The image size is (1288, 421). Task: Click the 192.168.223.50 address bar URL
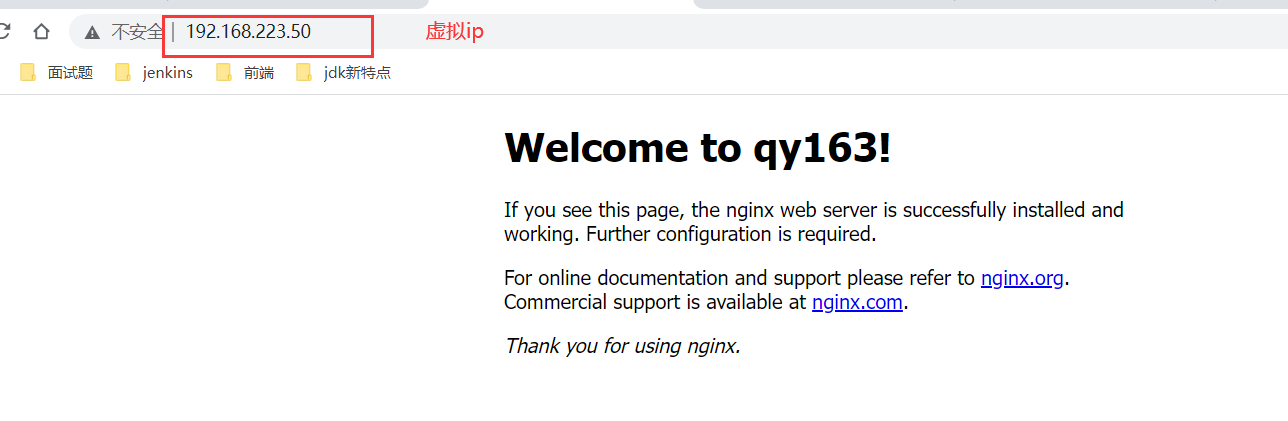pyautogui.click(x=248, y=32)
